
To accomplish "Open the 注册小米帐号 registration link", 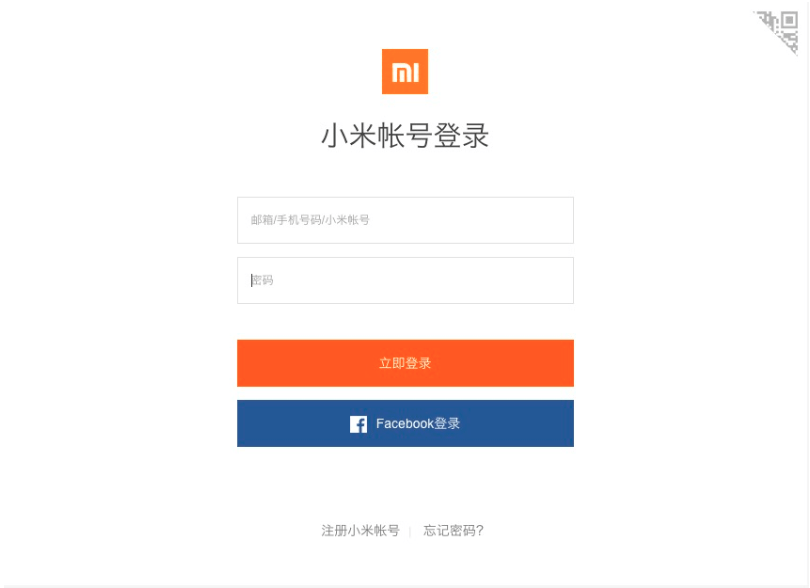I will pyautogui.click(x=361, y=531).
